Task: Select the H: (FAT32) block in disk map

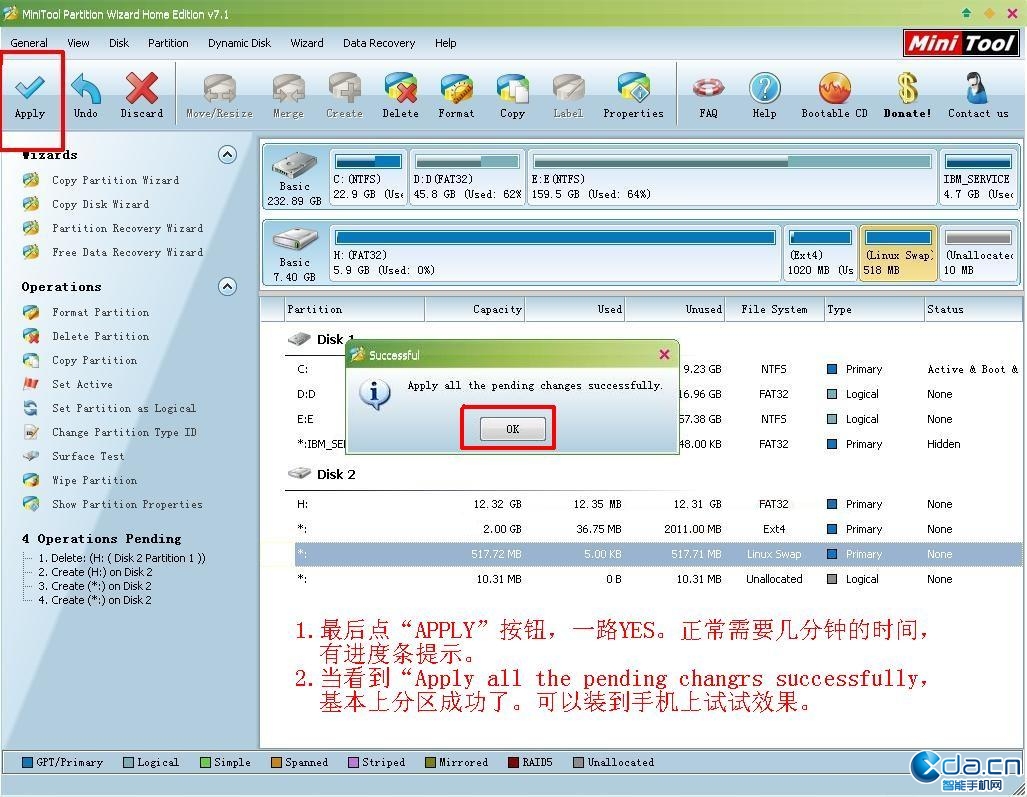Action: coord(554,254)
